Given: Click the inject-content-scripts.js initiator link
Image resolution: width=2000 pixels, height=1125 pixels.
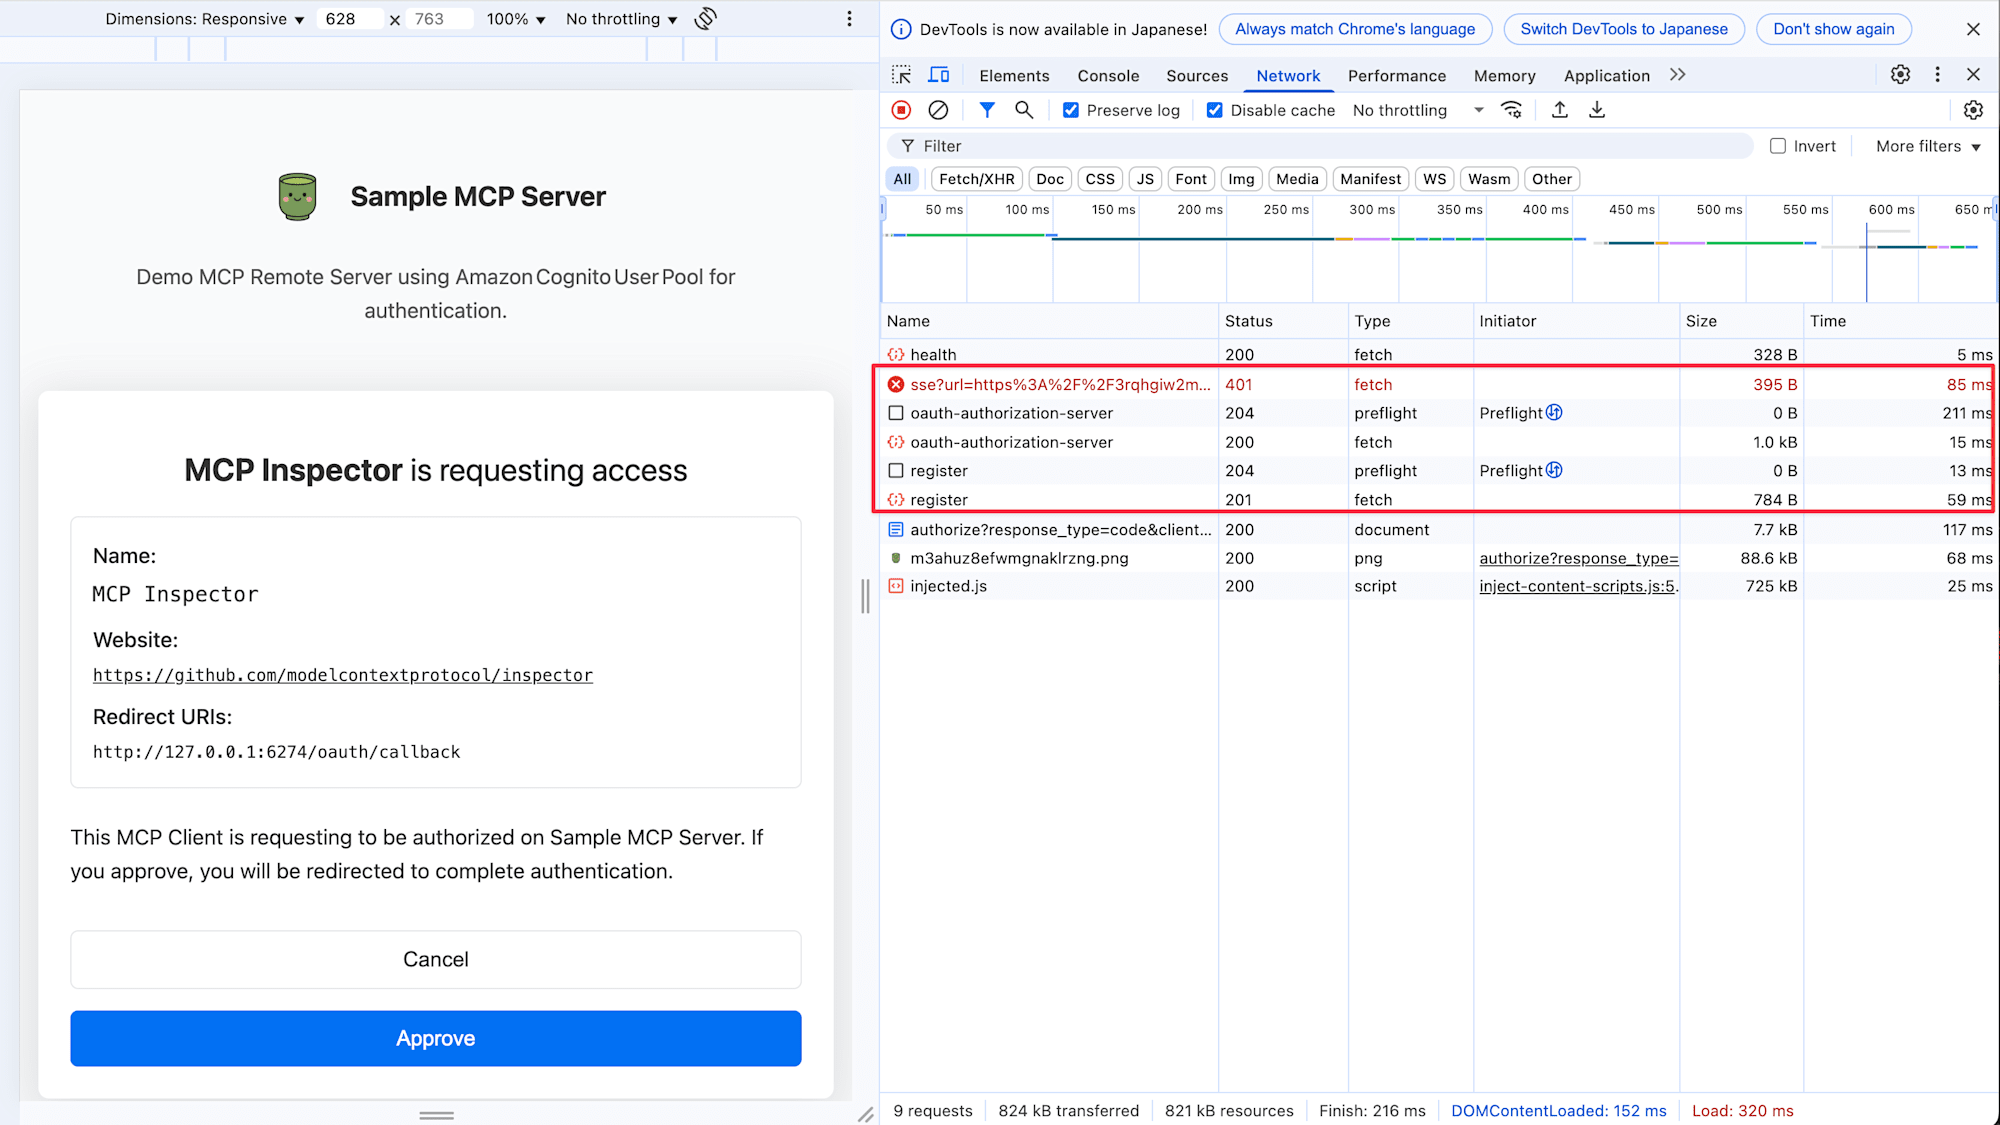Looking at the screenshot, I should pyautogui.click(x=1577, y=586).
